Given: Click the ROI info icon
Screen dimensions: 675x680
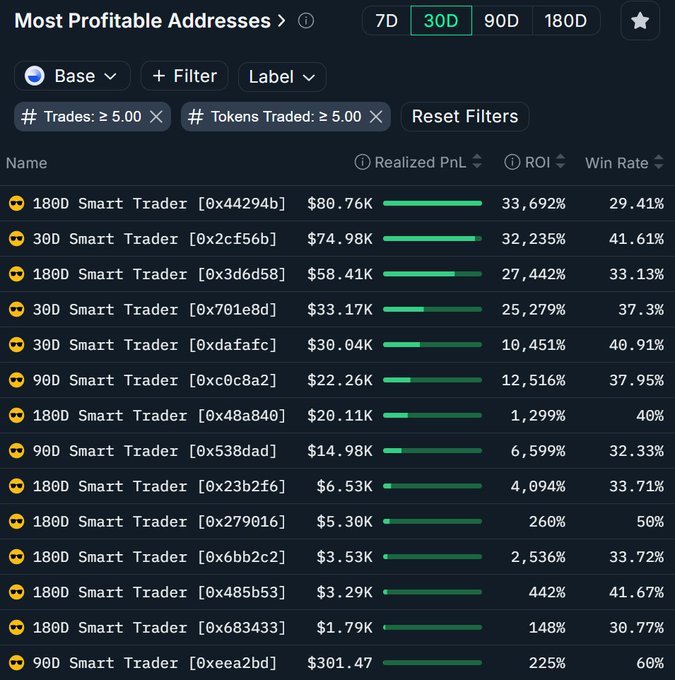Looking at the screenshot, I should pos(512,162).
